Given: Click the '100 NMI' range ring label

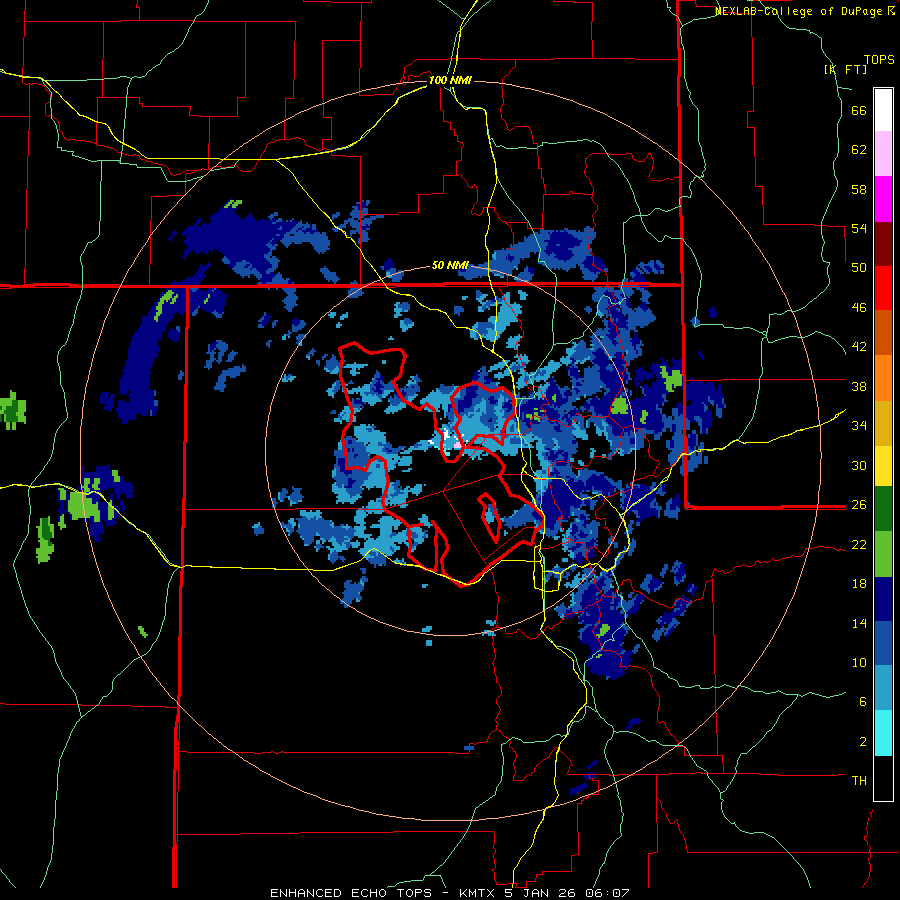Looking at the screenshot, I should pyautogui.click(x=449, y=80).
